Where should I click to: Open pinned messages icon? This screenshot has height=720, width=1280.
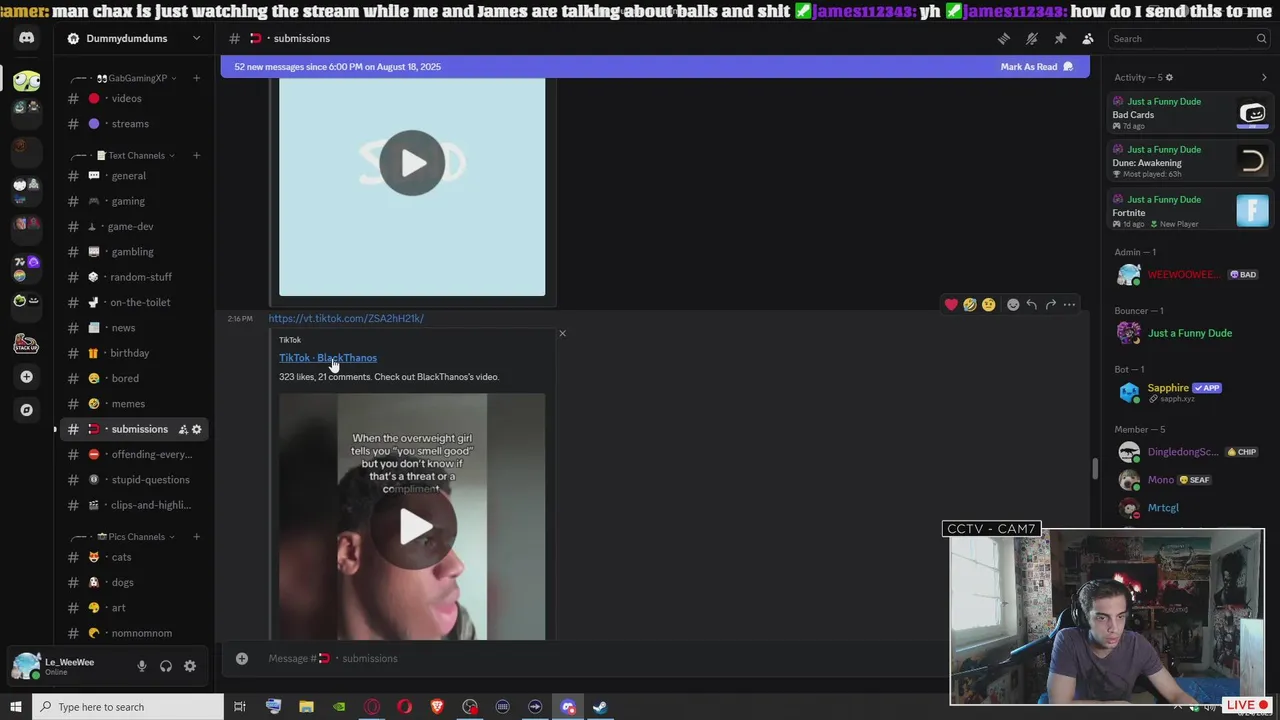pos(1060,38)
